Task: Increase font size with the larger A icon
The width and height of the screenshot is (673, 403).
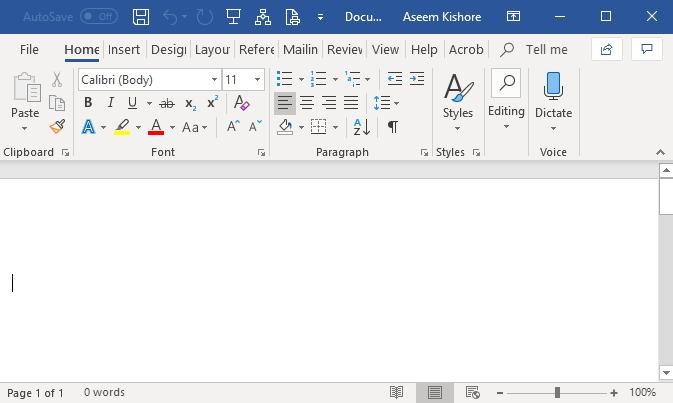Action: (233, 127)
